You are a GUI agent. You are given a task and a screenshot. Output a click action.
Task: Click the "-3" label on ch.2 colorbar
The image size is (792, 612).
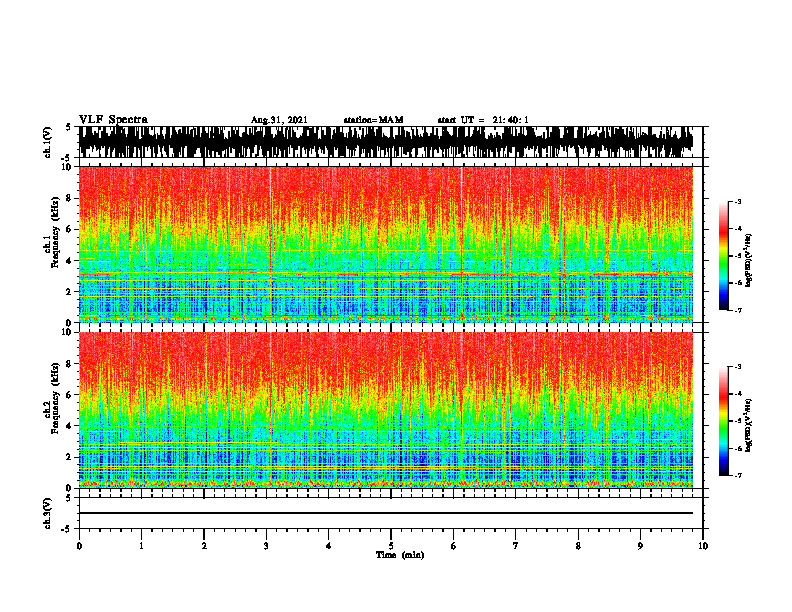738,367
